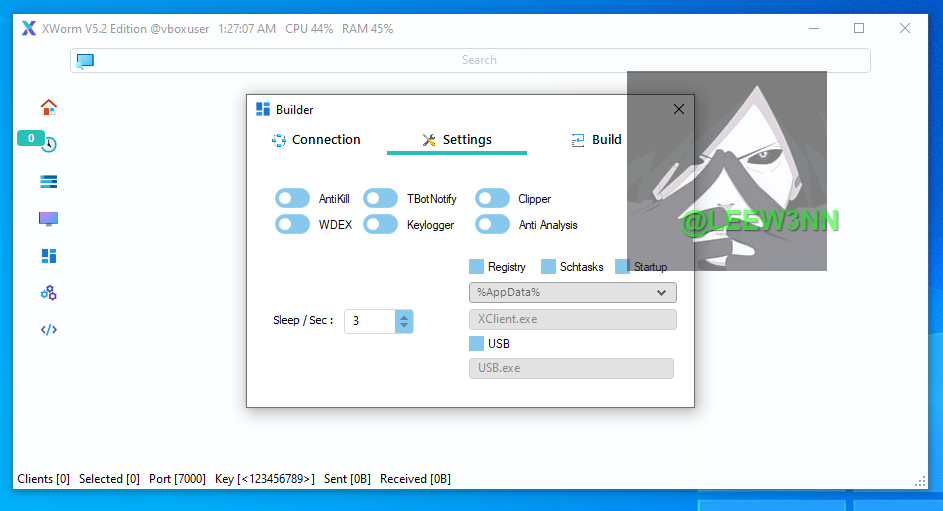Click the chat icon in the search bar

(85, 61)
